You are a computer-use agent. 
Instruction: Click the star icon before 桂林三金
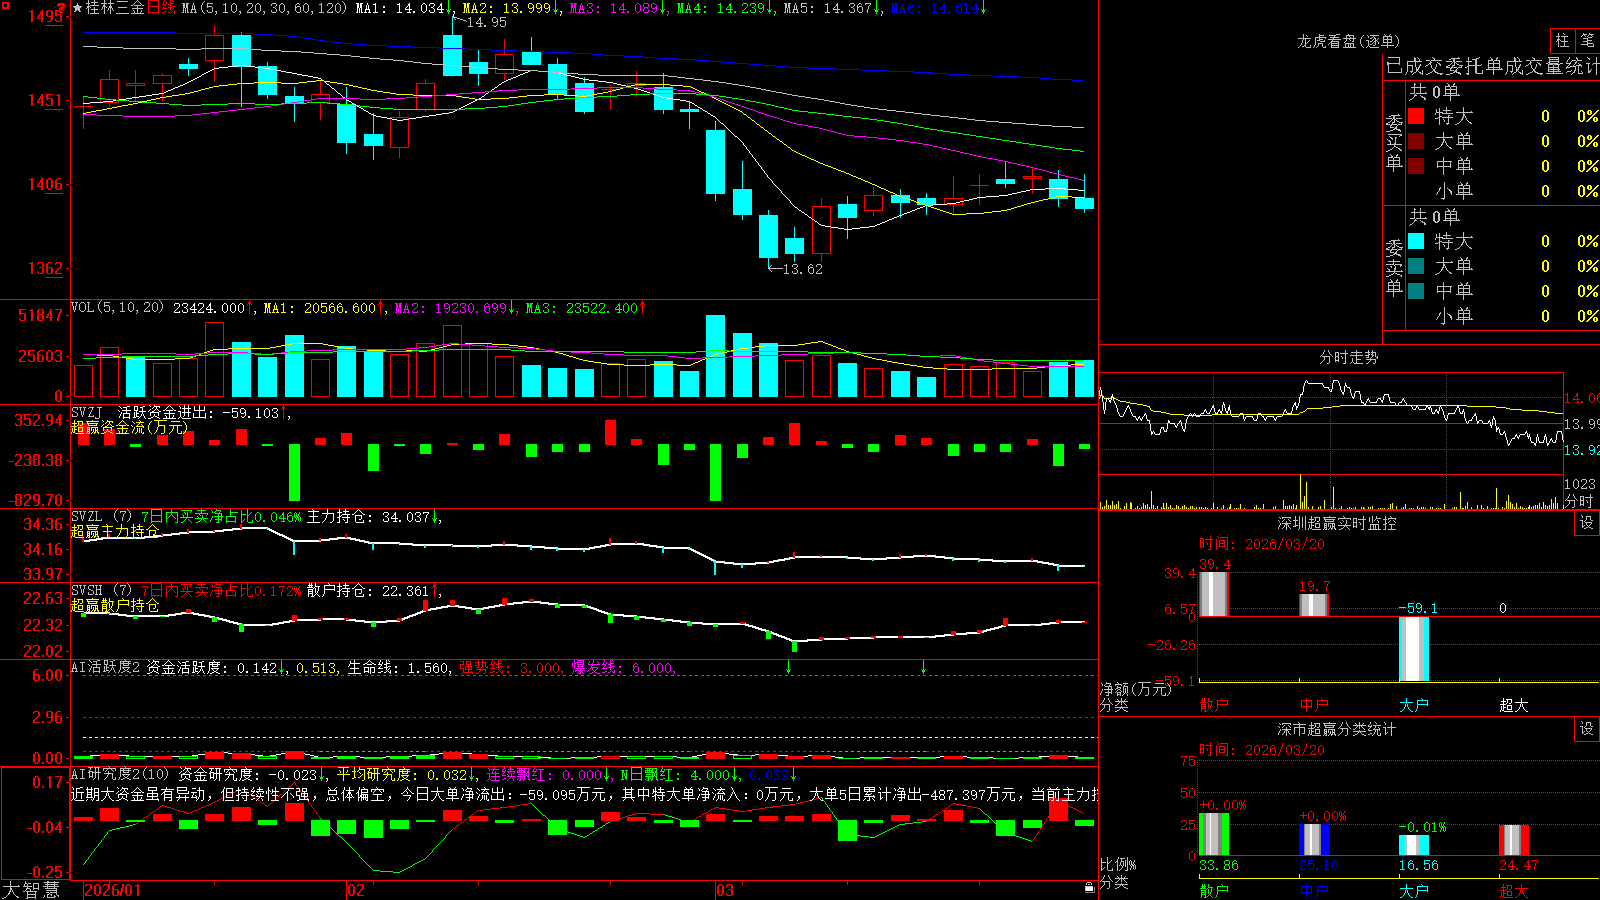point(77,8)
